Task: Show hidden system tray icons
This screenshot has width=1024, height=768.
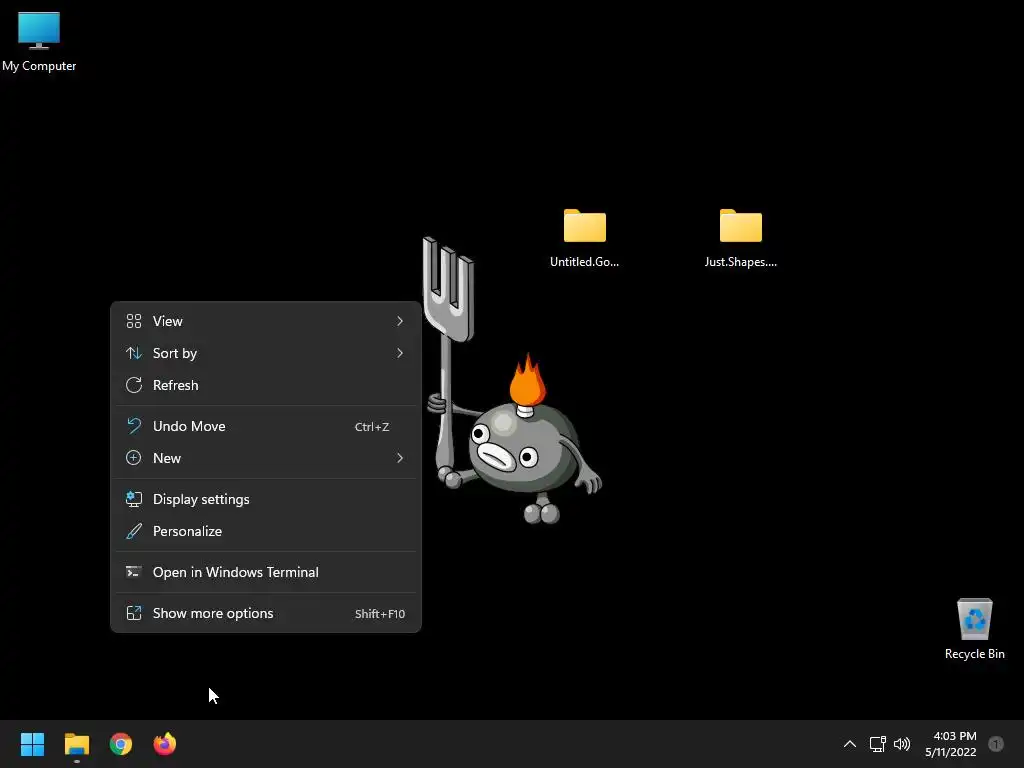Action: (x=850, y=744)
